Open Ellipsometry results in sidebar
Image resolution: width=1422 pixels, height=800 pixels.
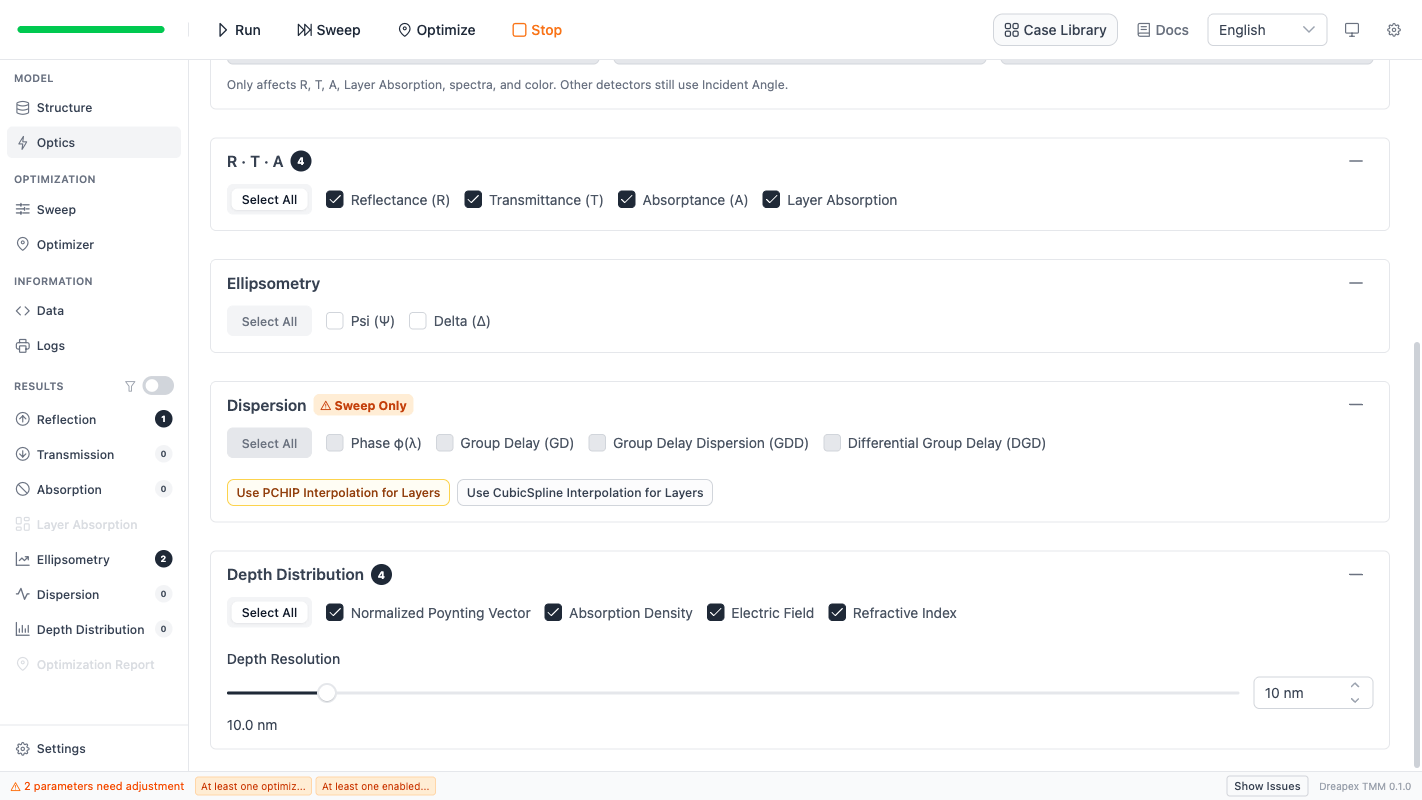coord(73,560)
